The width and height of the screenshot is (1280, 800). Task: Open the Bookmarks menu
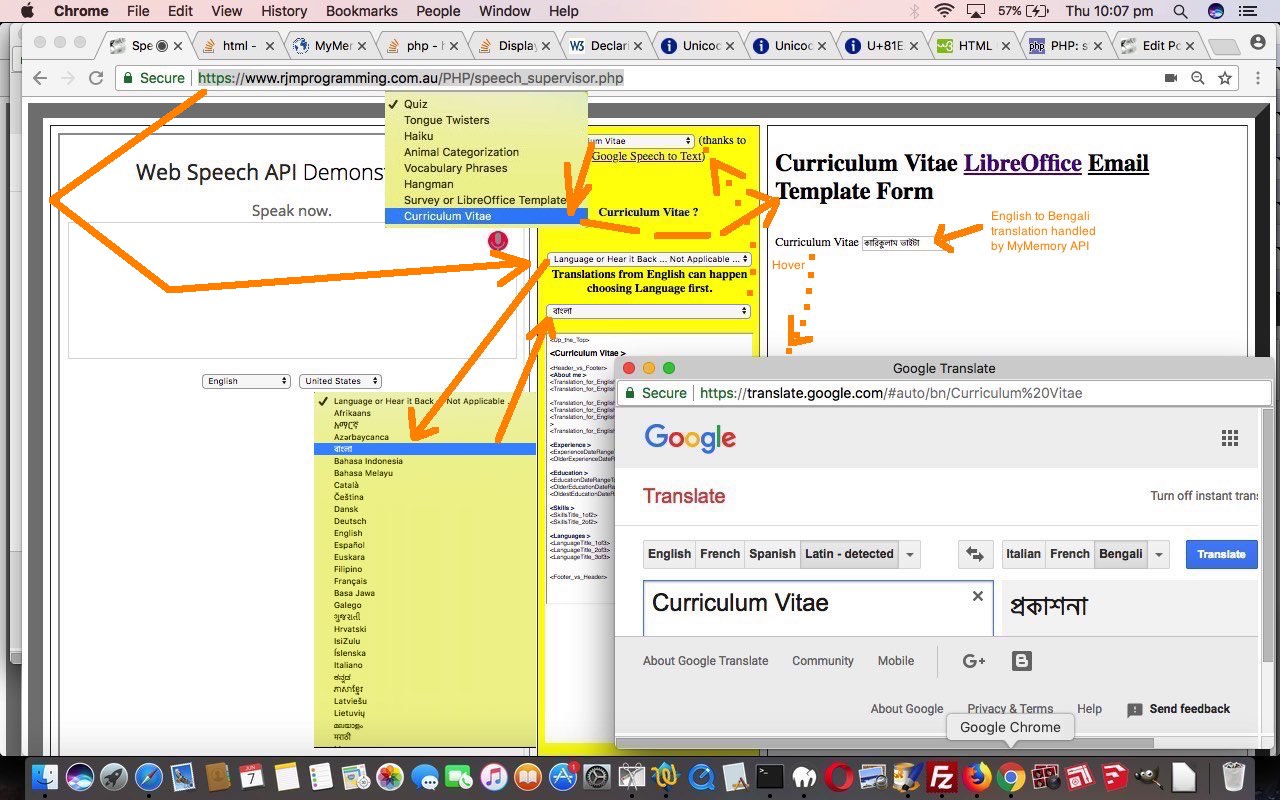361,11
